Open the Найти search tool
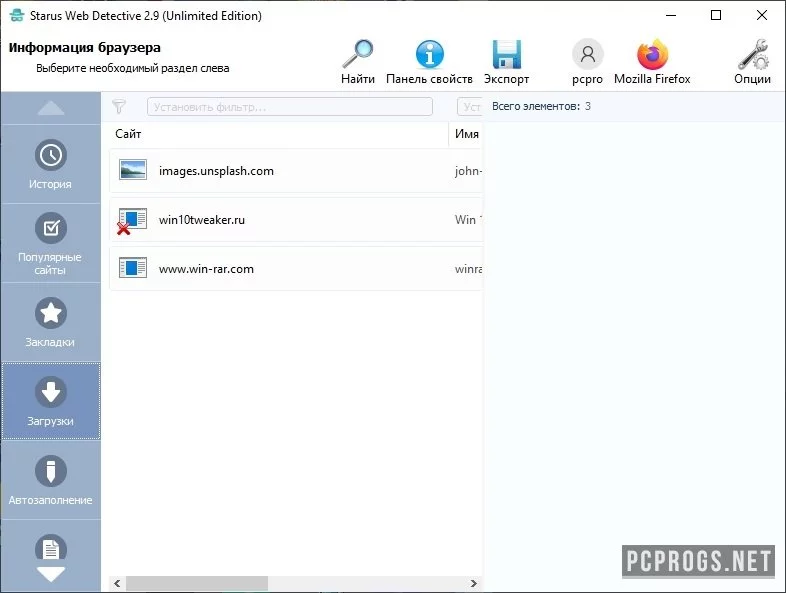 357,62
